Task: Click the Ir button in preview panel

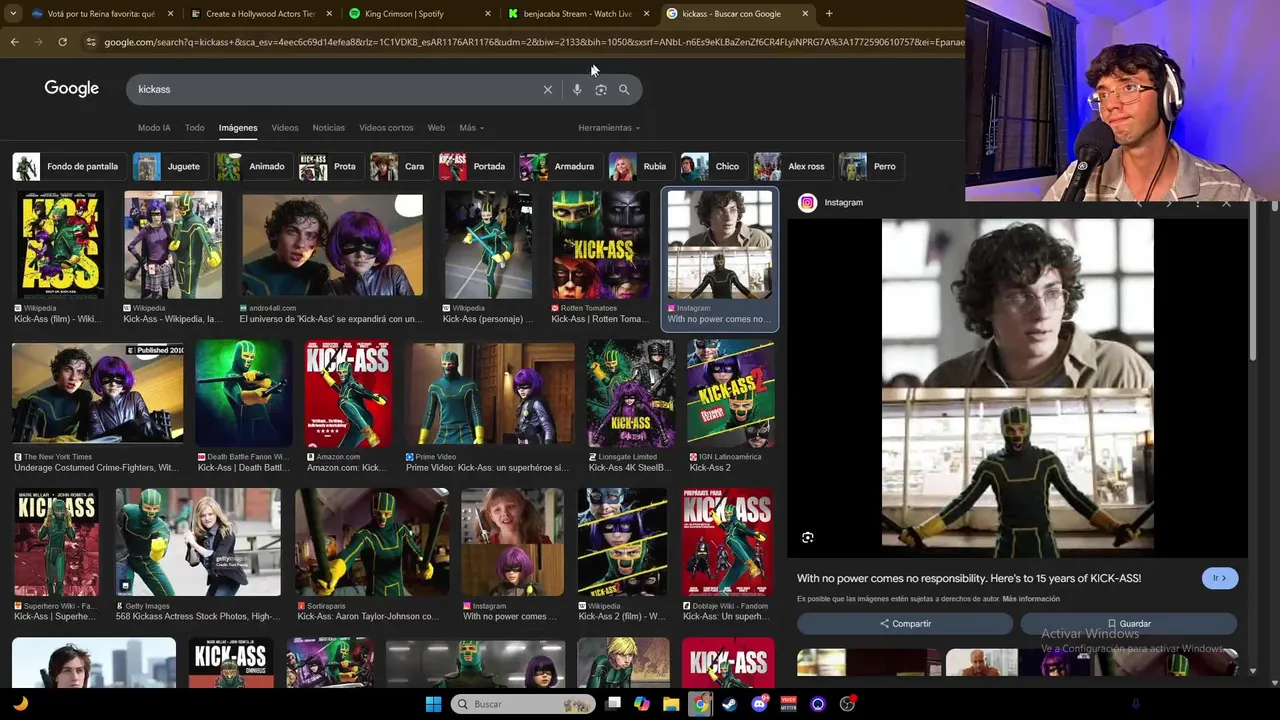Action: tap(1220, 578)
